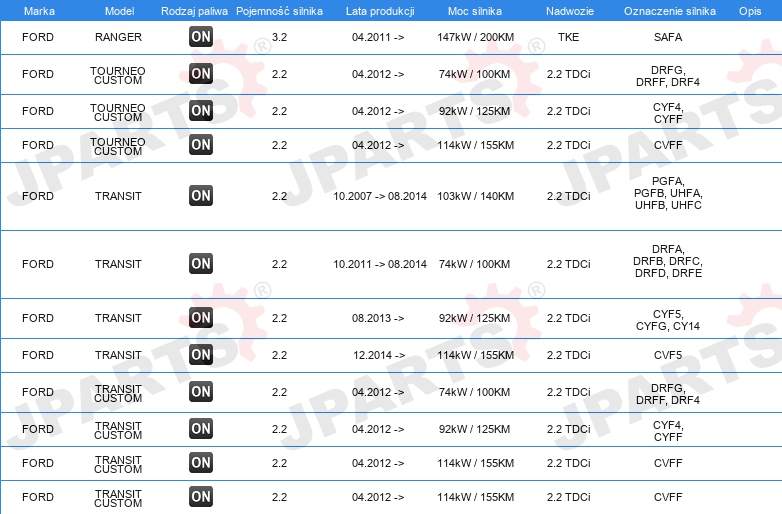Select the 103kW / 140KM power cell
Screen dimensions: 782x514
475,196
